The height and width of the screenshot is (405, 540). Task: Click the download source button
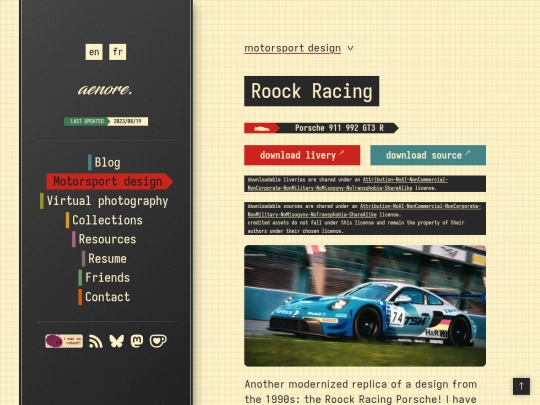pos(428,155)
